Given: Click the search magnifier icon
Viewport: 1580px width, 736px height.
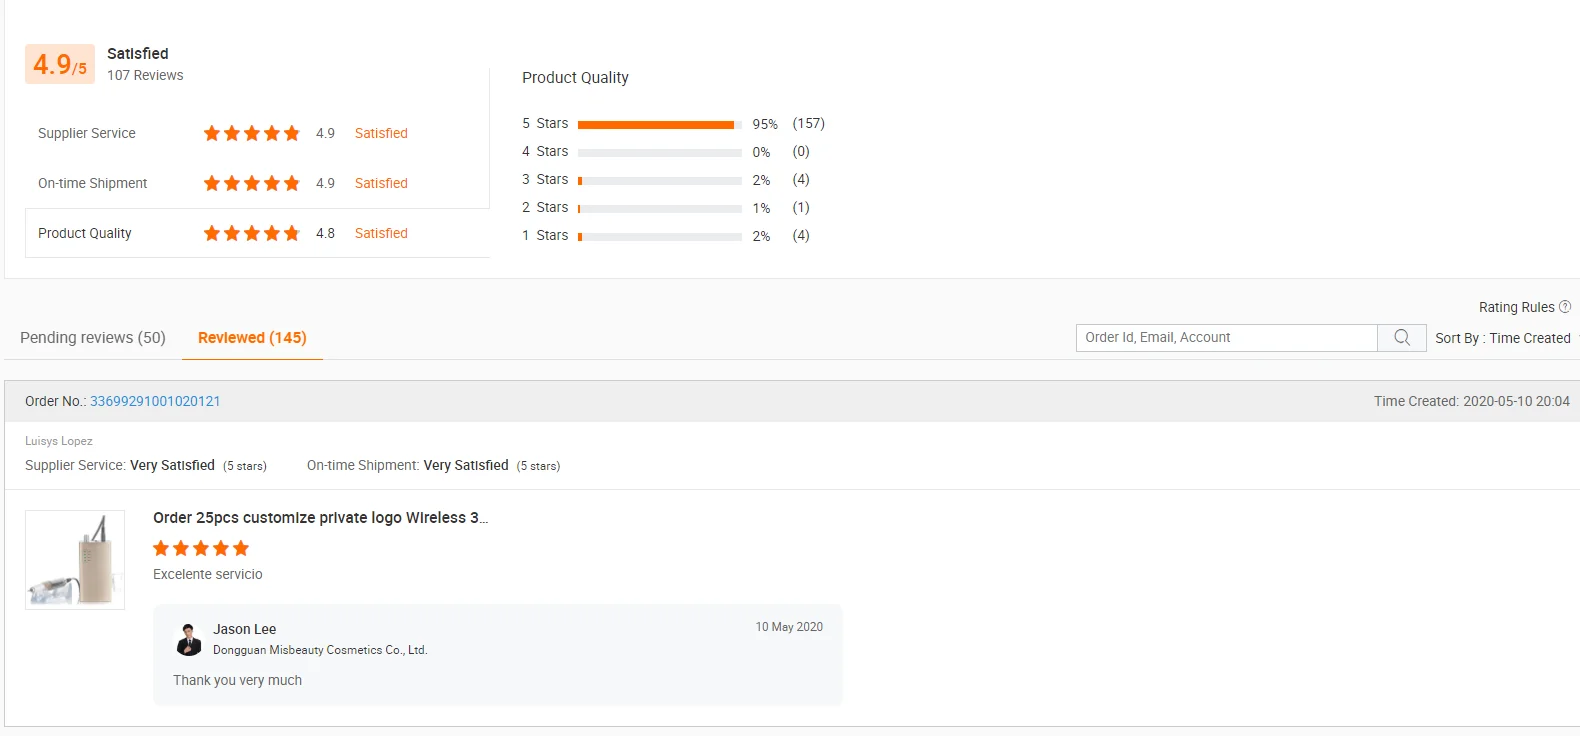Looking at the screenshot, I should click(x=1402, y=338).
